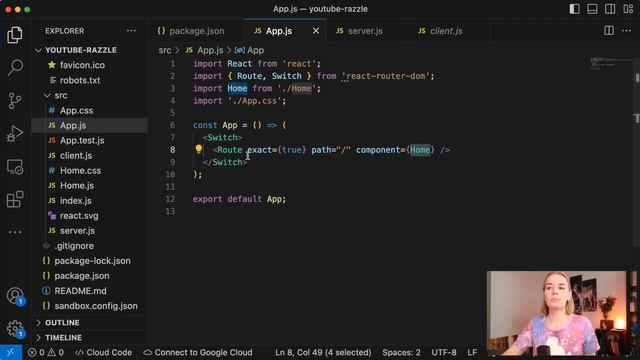Toggle Primary Side Bar layout button
640x360 pixels.
coord(574,9)
